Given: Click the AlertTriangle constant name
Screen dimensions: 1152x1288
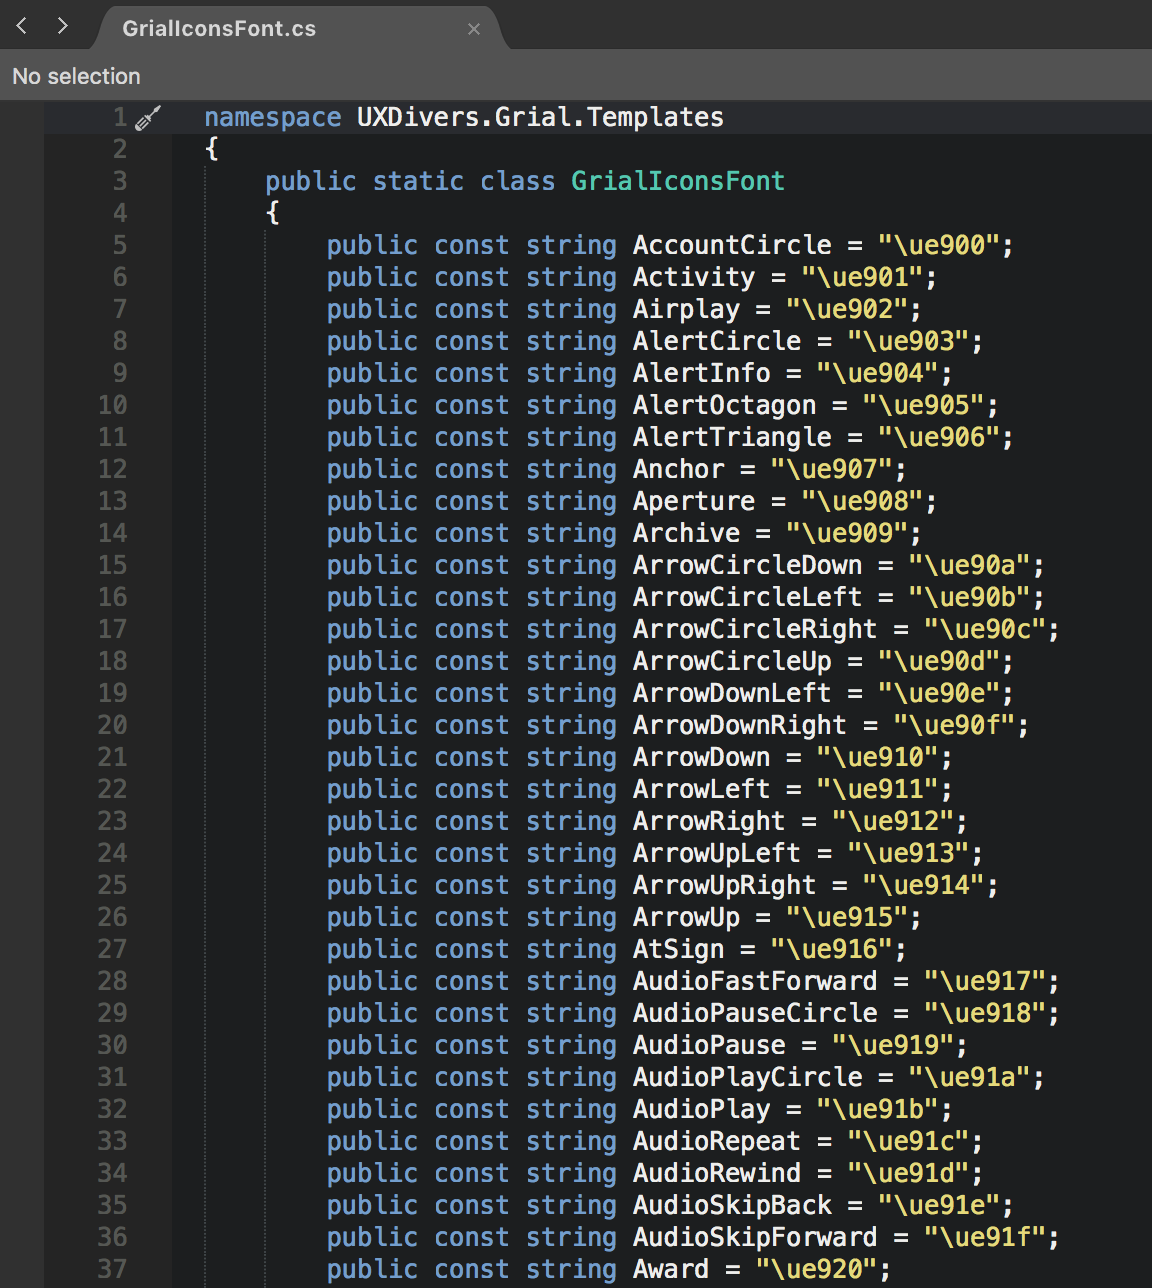Looking at the screenshot, I should (x=732, y=437).
